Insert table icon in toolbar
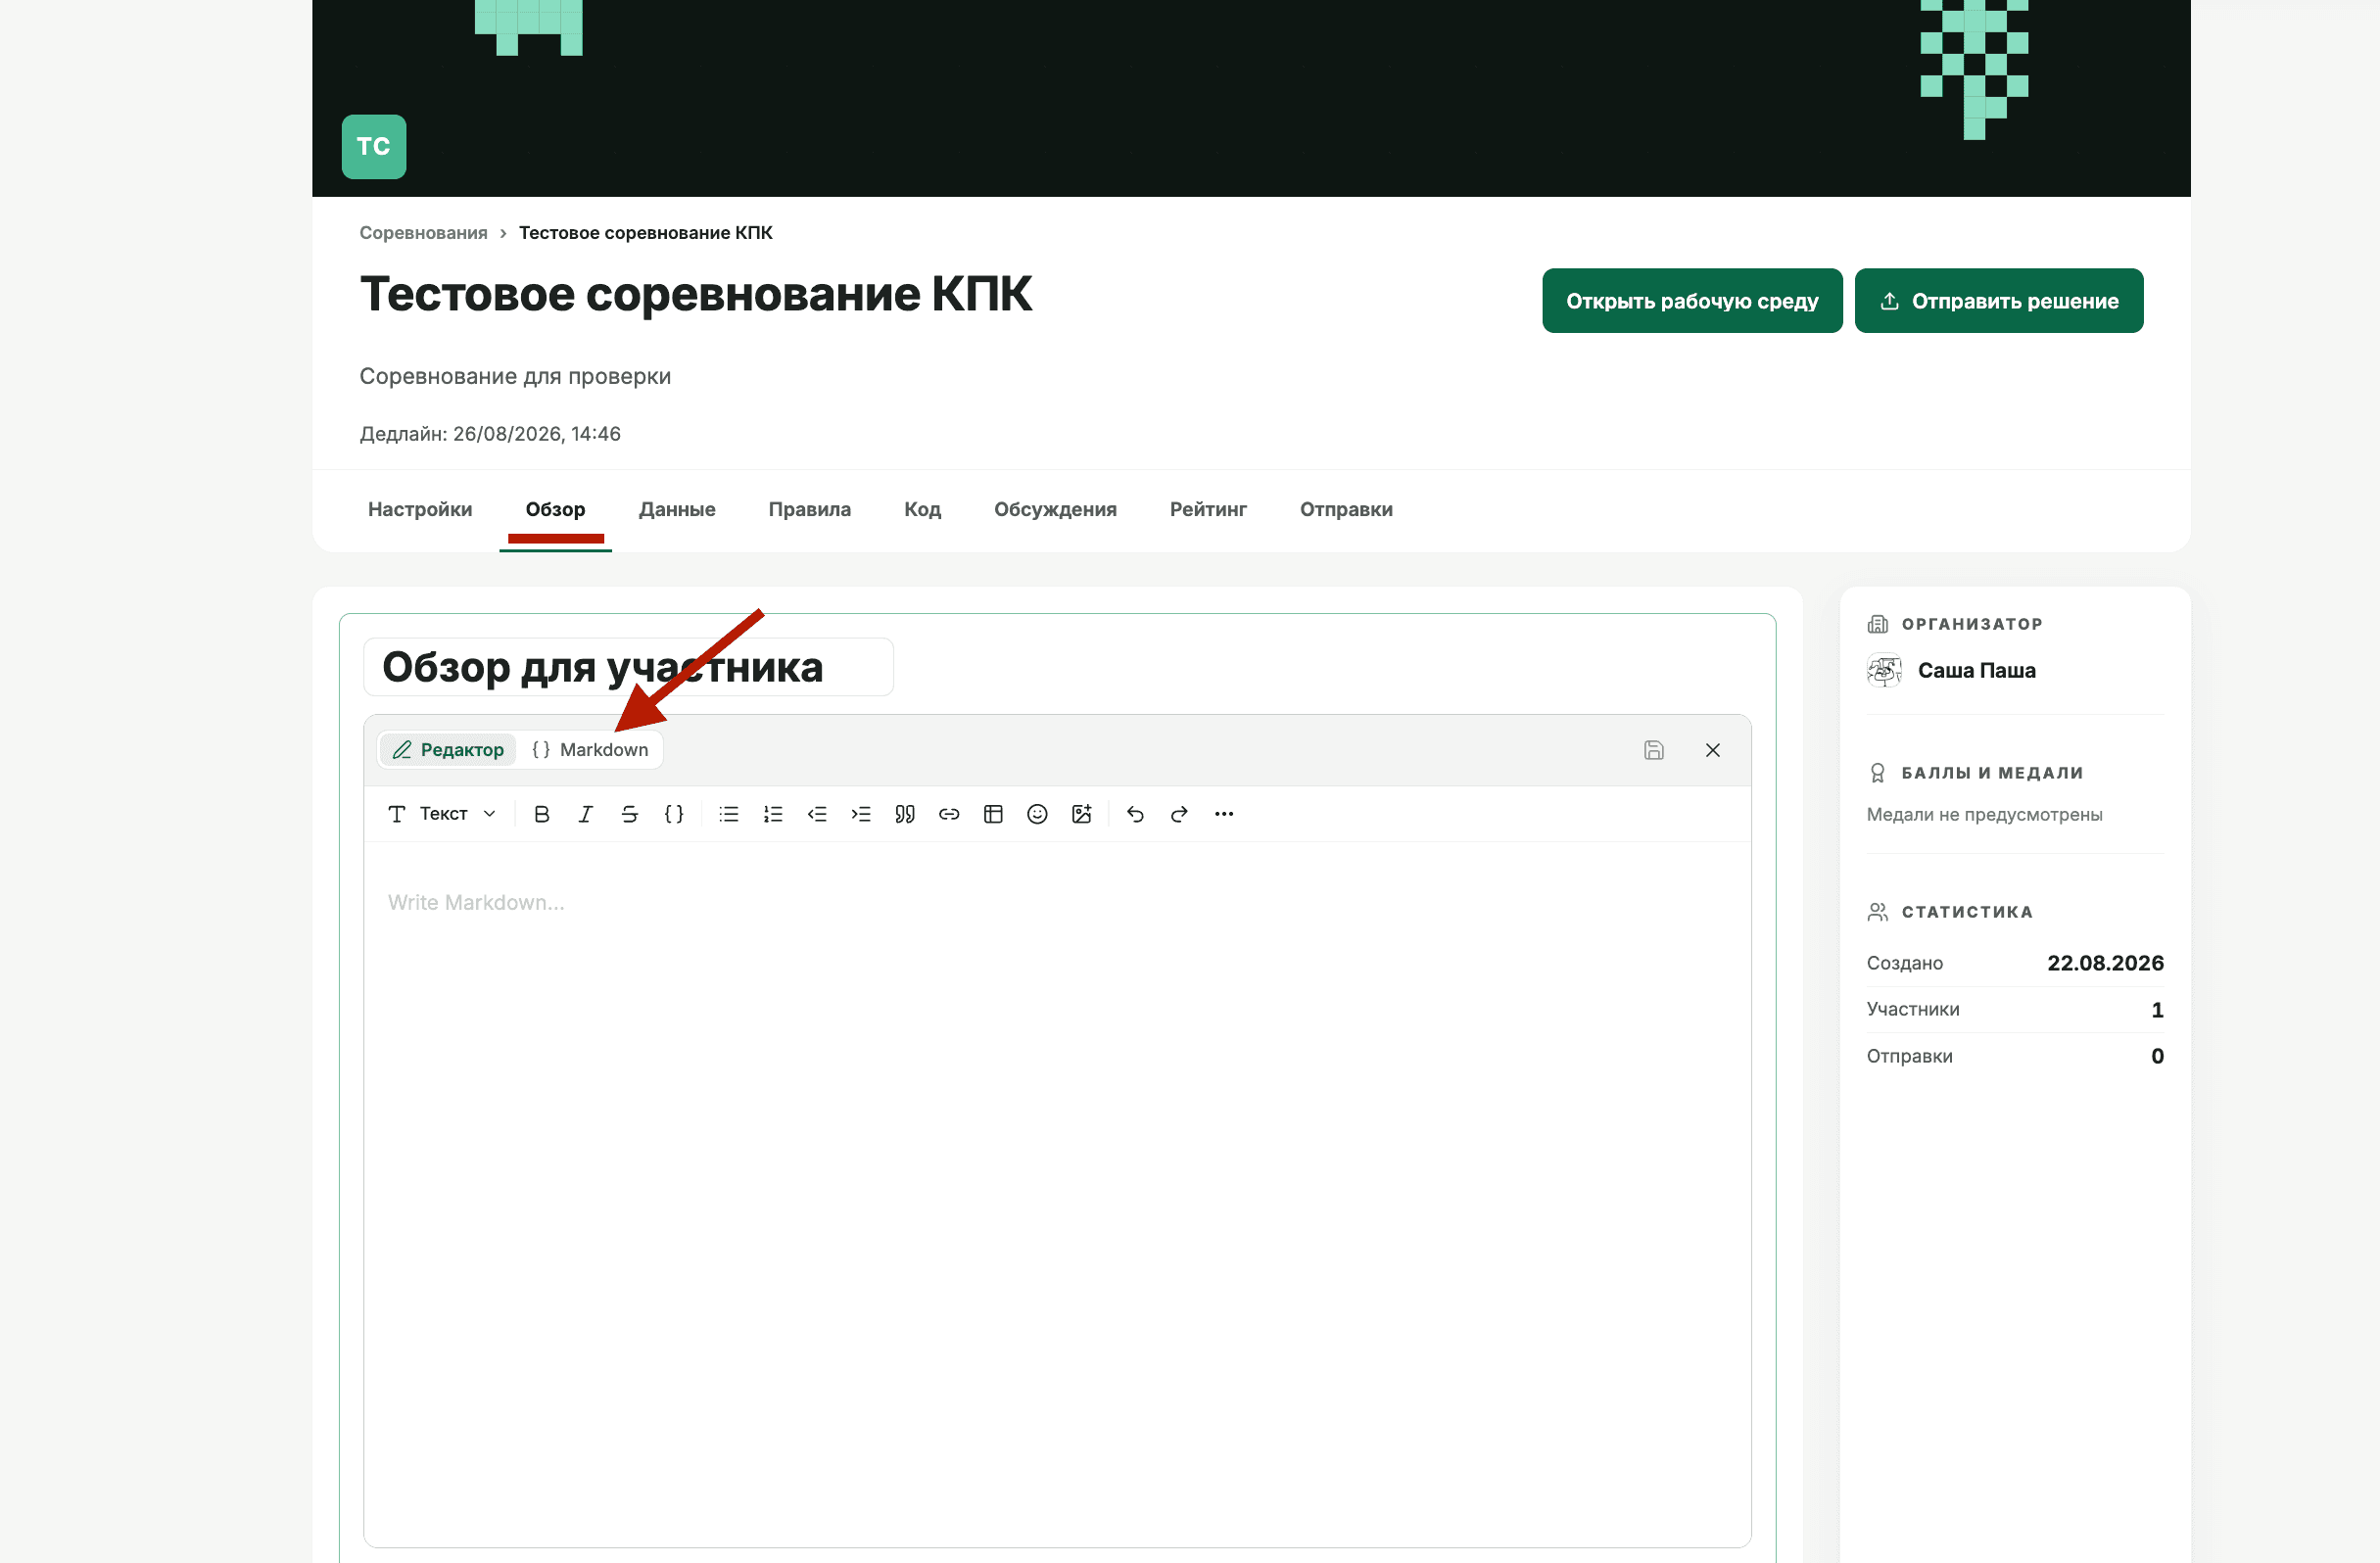The image size is (2380, 1563). point(993,814)
